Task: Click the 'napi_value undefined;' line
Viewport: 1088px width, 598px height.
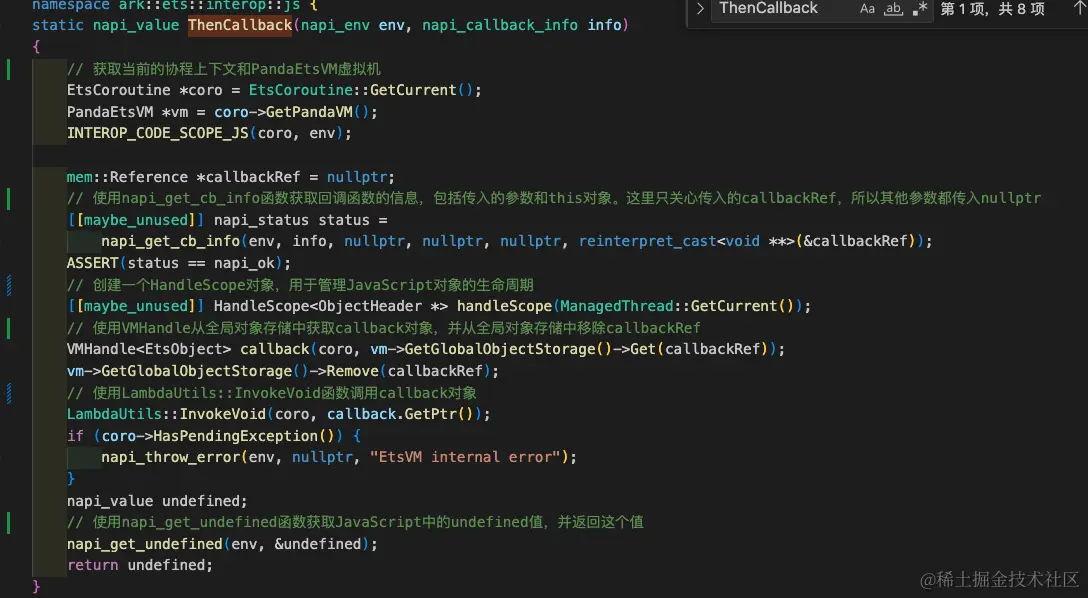Action: point(157,501)
